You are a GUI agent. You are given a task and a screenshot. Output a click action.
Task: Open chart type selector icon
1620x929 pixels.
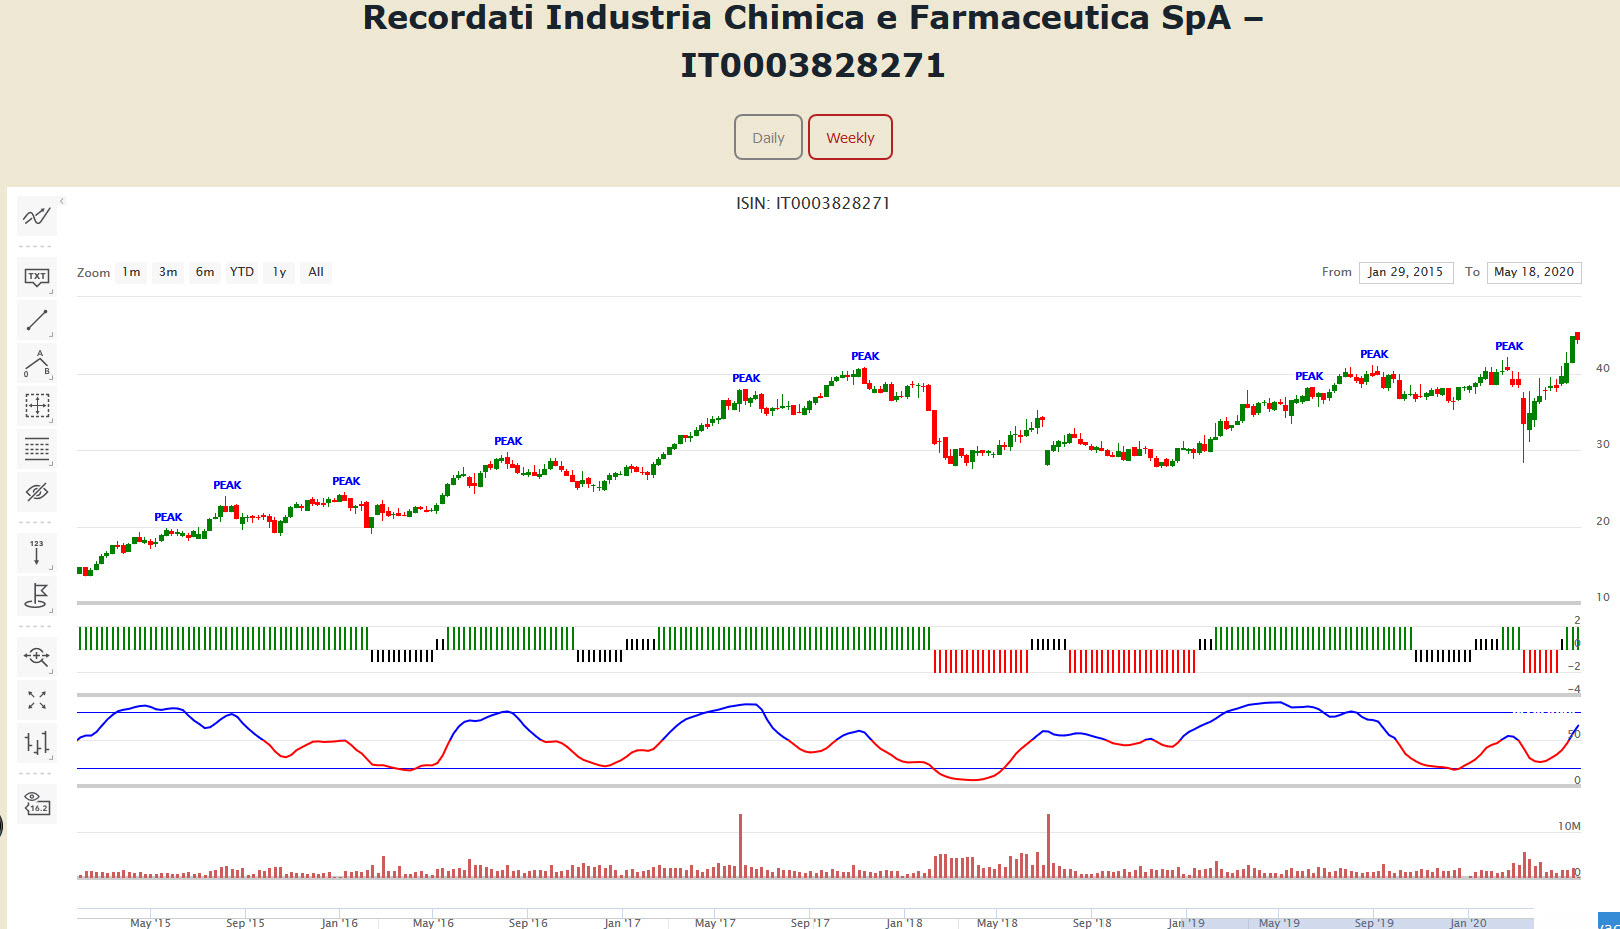click(x=37, y=743)
